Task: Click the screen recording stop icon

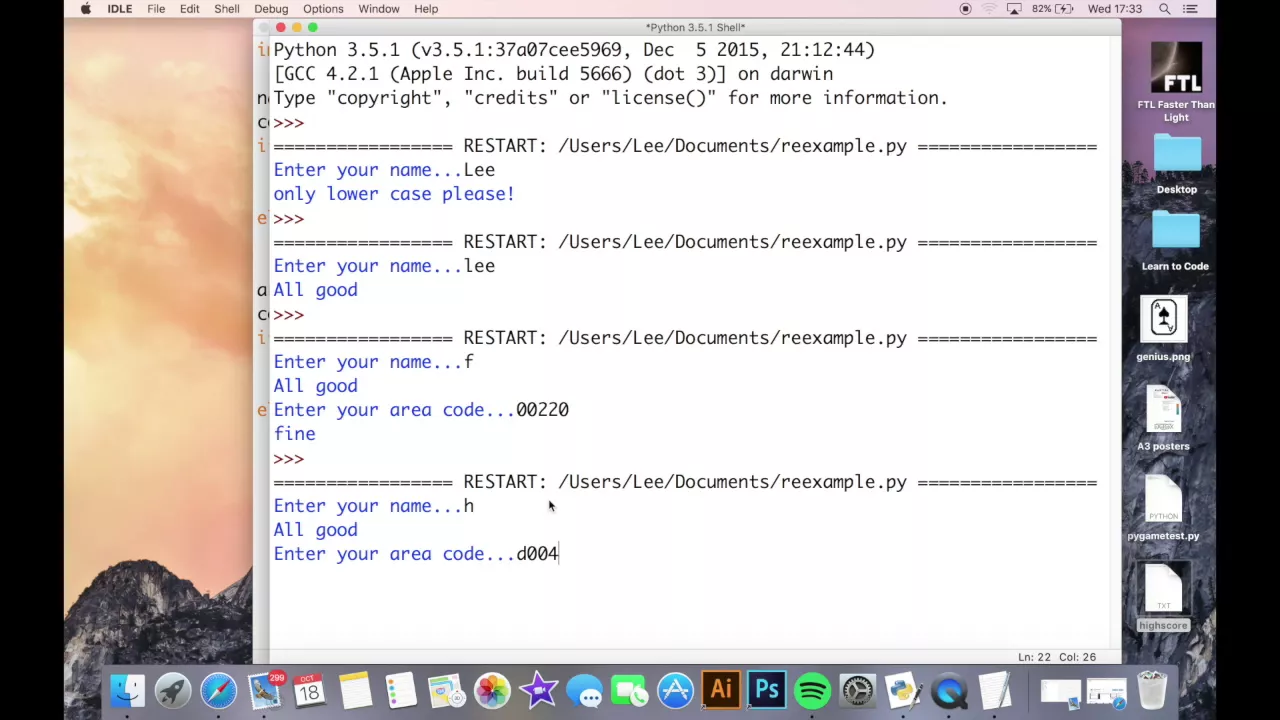Action: coord(965,9)
